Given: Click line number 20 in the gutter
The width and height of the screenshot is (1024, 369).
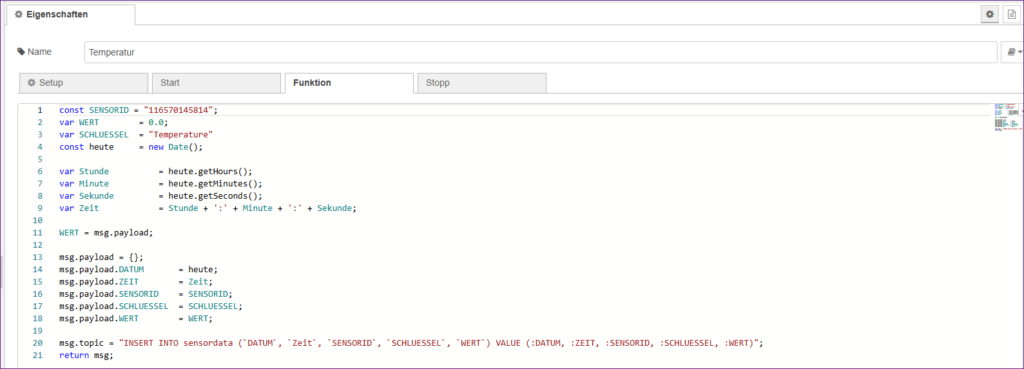Looking at the screenshot, I should [x=38, y=343].
